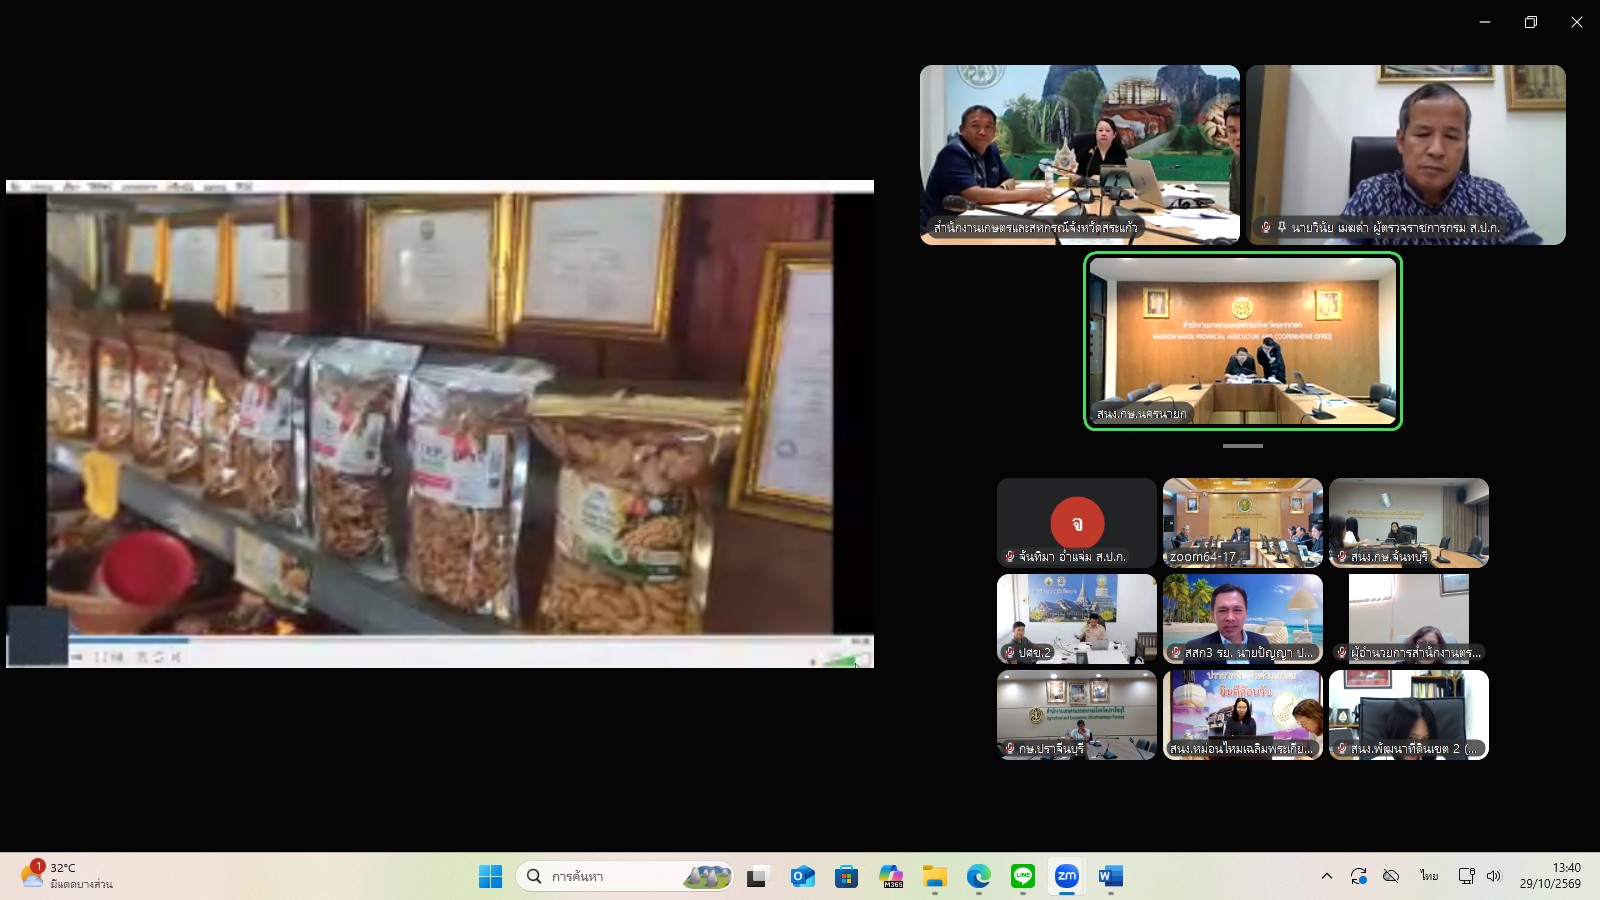The width and height of the screenshot is (1600, 900).
Task: Open Task View from the taskbar
Action: [x=757, y=877]
